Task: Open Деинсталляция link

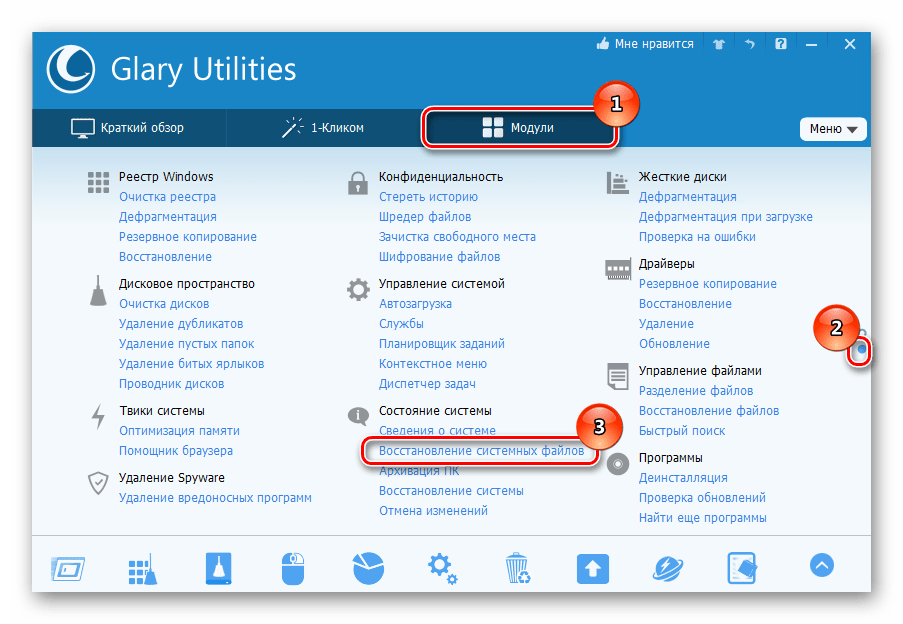Action: [x=682, y=478]
